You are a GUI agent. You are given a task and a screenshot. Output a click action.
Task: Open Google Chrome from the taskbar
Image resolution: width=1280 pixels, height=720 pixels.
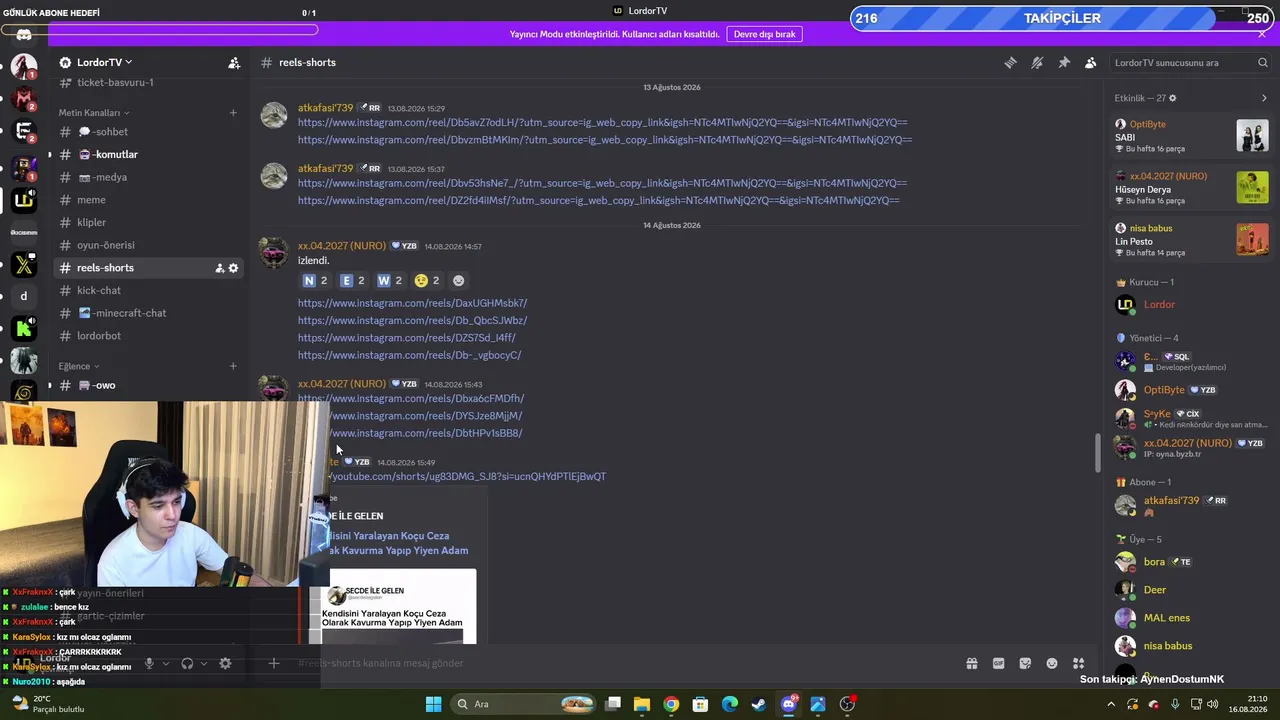(671, 704)
